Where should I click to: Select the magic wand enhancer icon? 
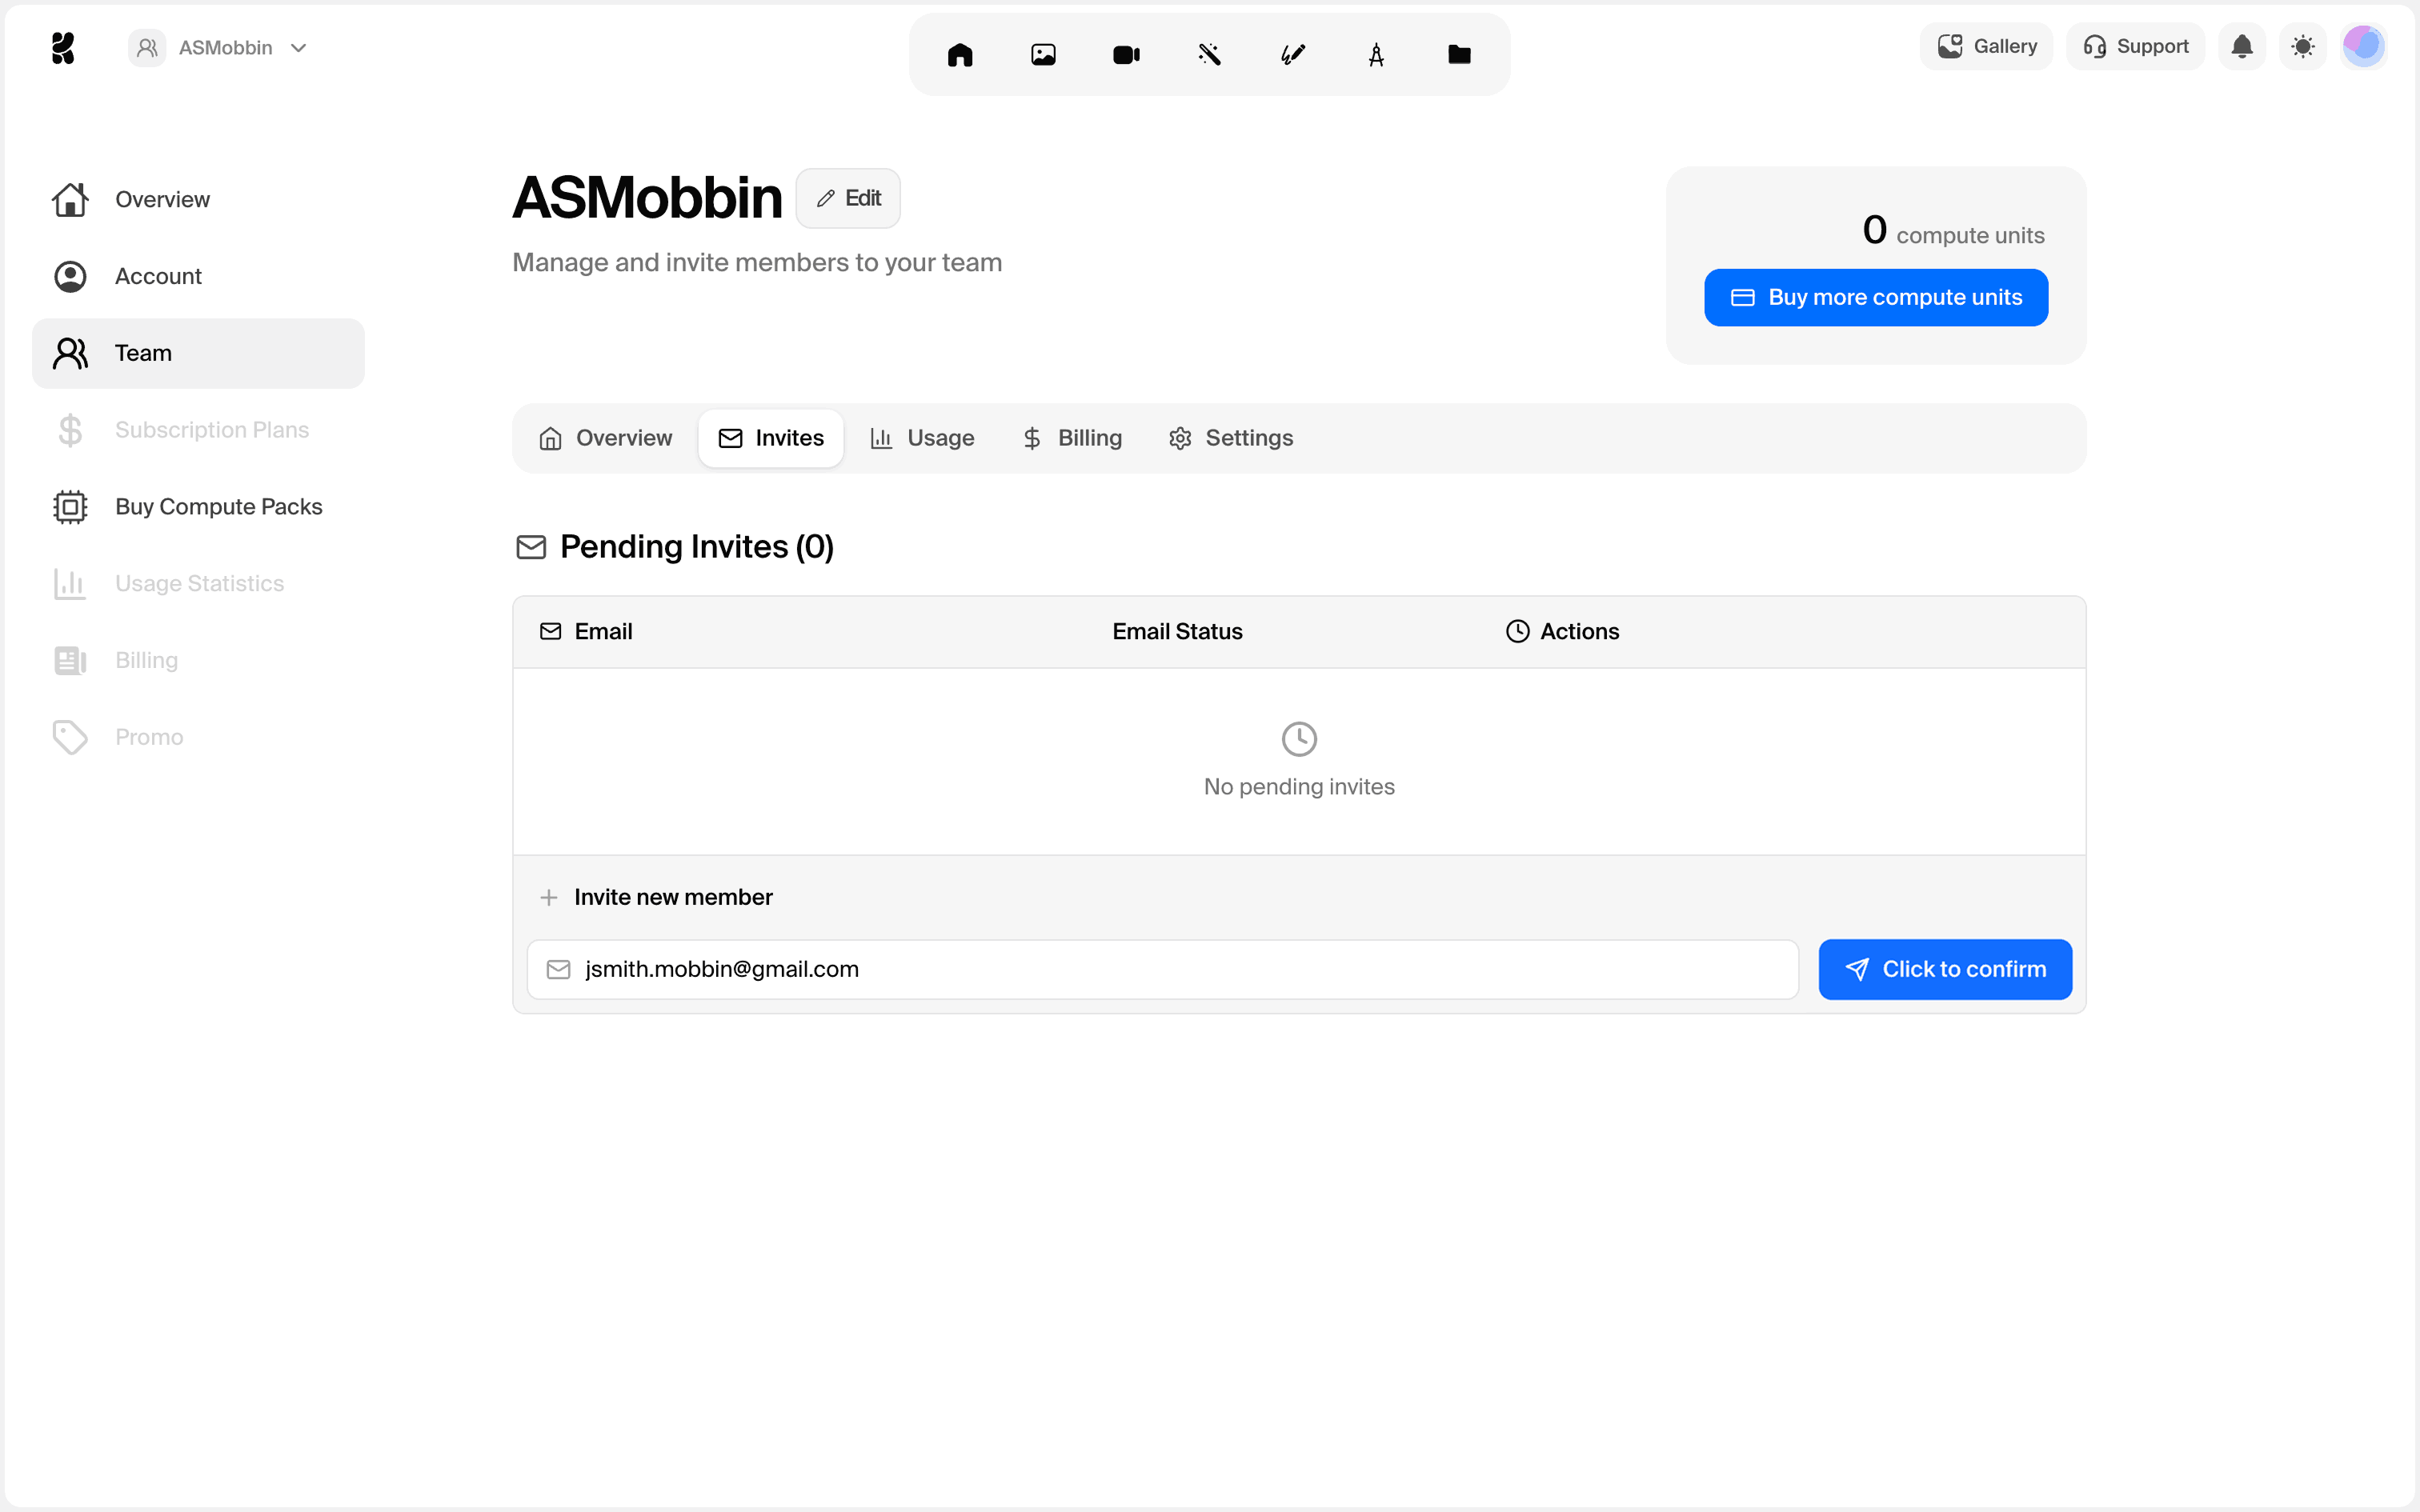[x=1209, y=55]
